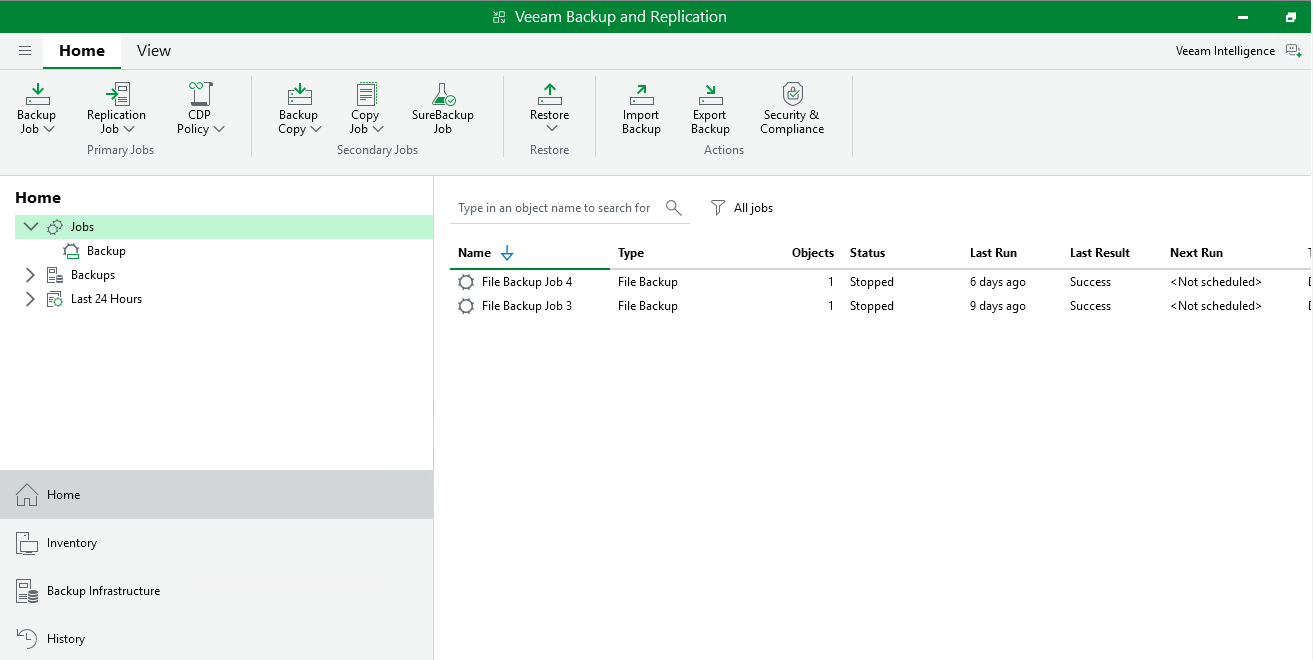Click the Export Backup icon
1313x660 pixels.
click(x=710, y=95)
